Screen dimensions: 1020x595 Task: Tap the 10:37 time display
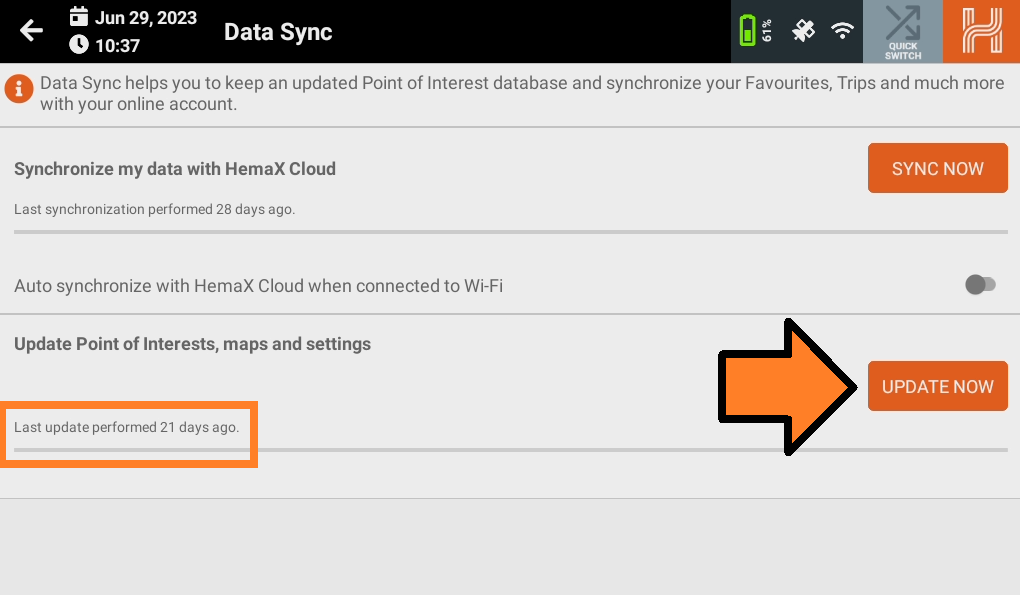tap(117, 46)
